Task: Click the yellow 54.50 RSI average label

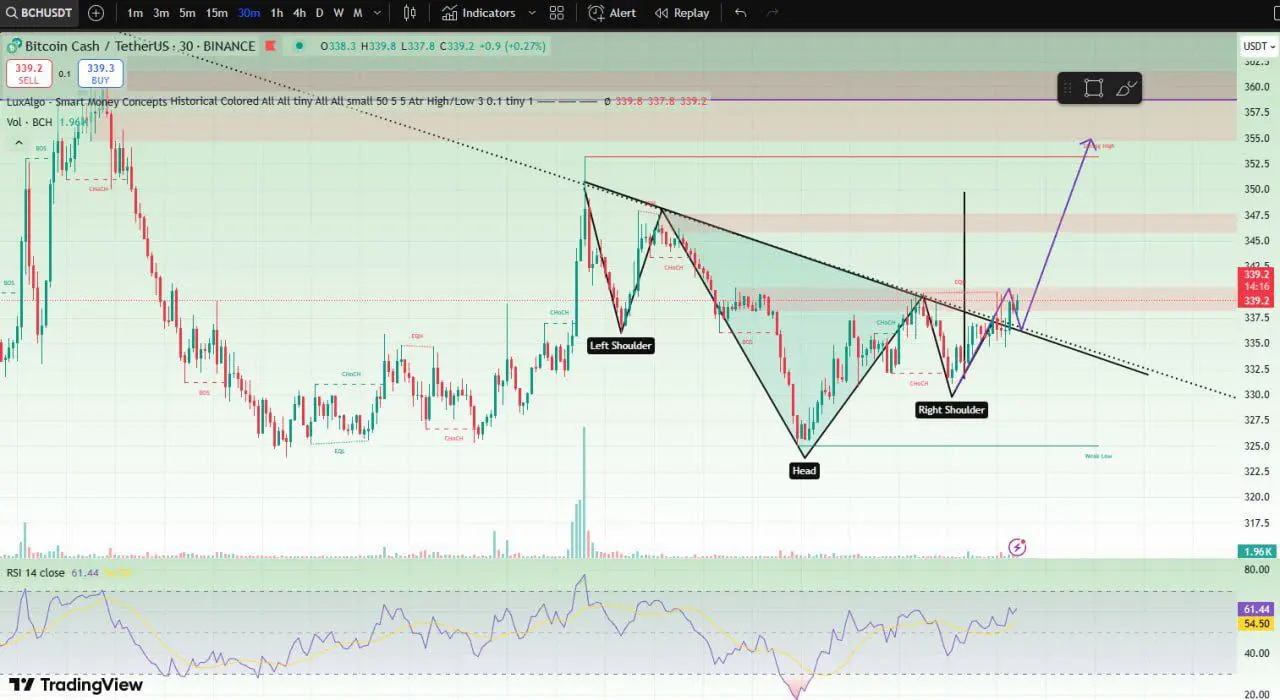Action: point(1256,623)
